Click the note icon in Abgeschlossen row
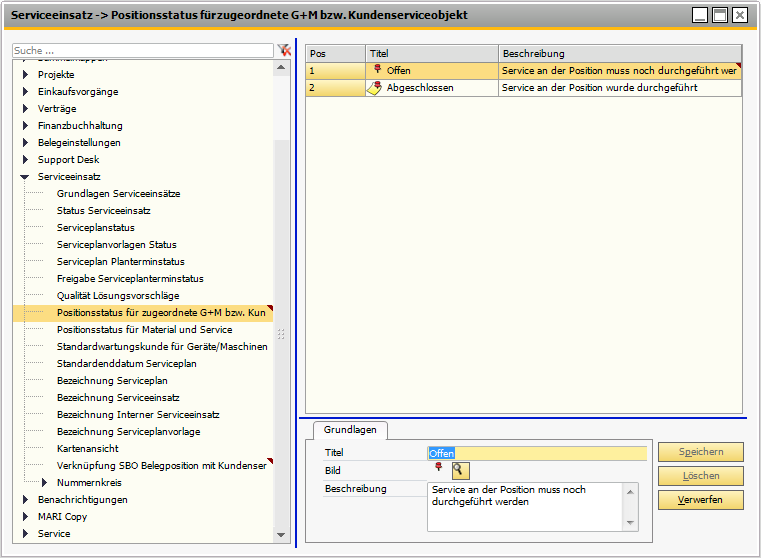This screenshot has width=761, height=558. point(375,88)
